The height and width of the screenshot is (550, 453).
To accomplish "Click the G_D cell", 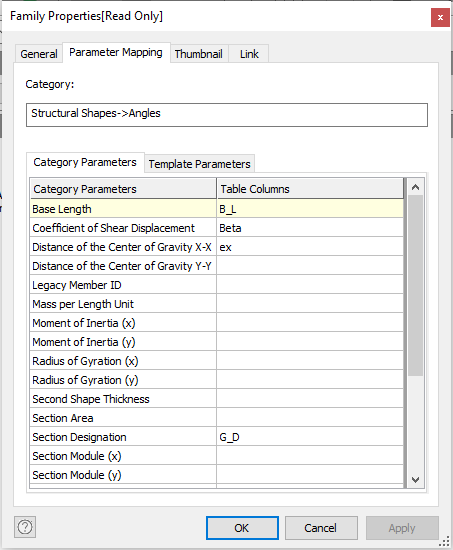I will point(310,437).
